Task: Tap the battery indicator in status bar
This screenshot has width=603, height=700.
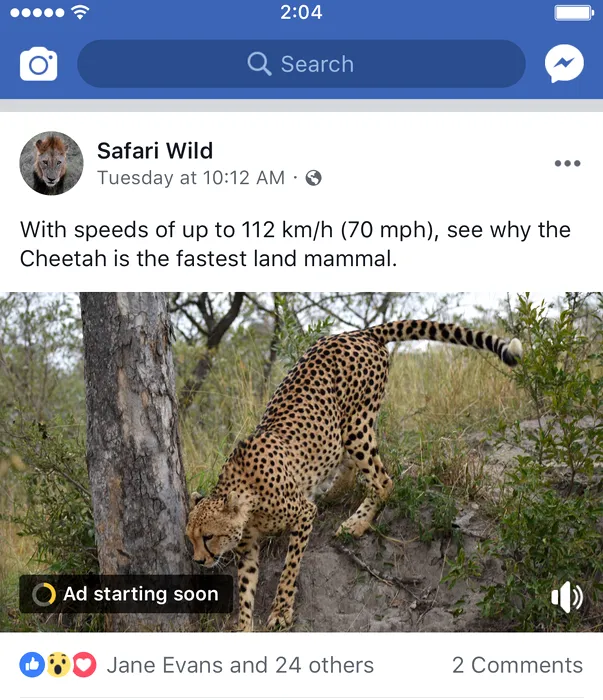Action: coord(573,13)
